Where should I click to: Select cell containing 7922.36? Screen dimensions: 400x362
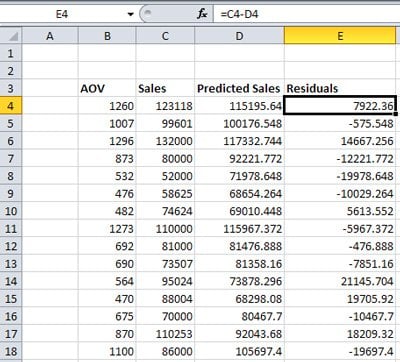pyautogui.click(x=340, y=106)
